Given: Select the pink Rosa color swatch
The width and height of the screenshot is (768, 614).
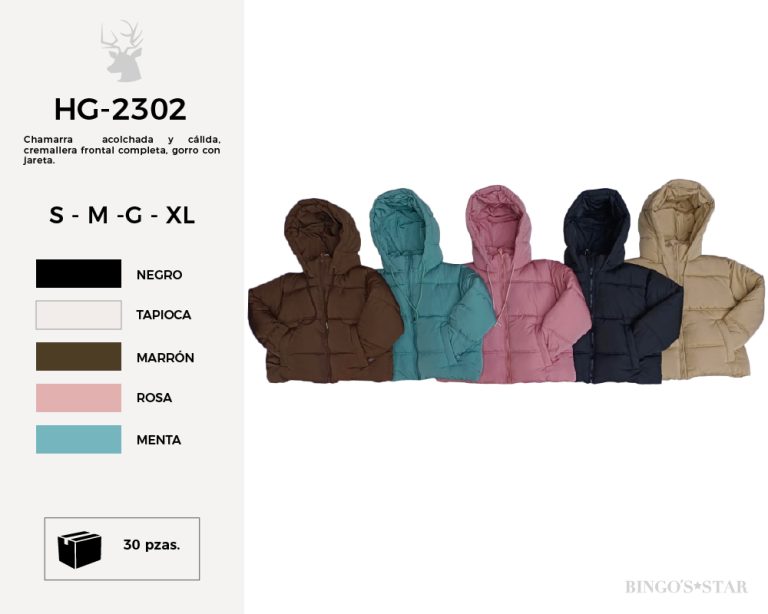Looking at the screenshot, I should point(78,398).
